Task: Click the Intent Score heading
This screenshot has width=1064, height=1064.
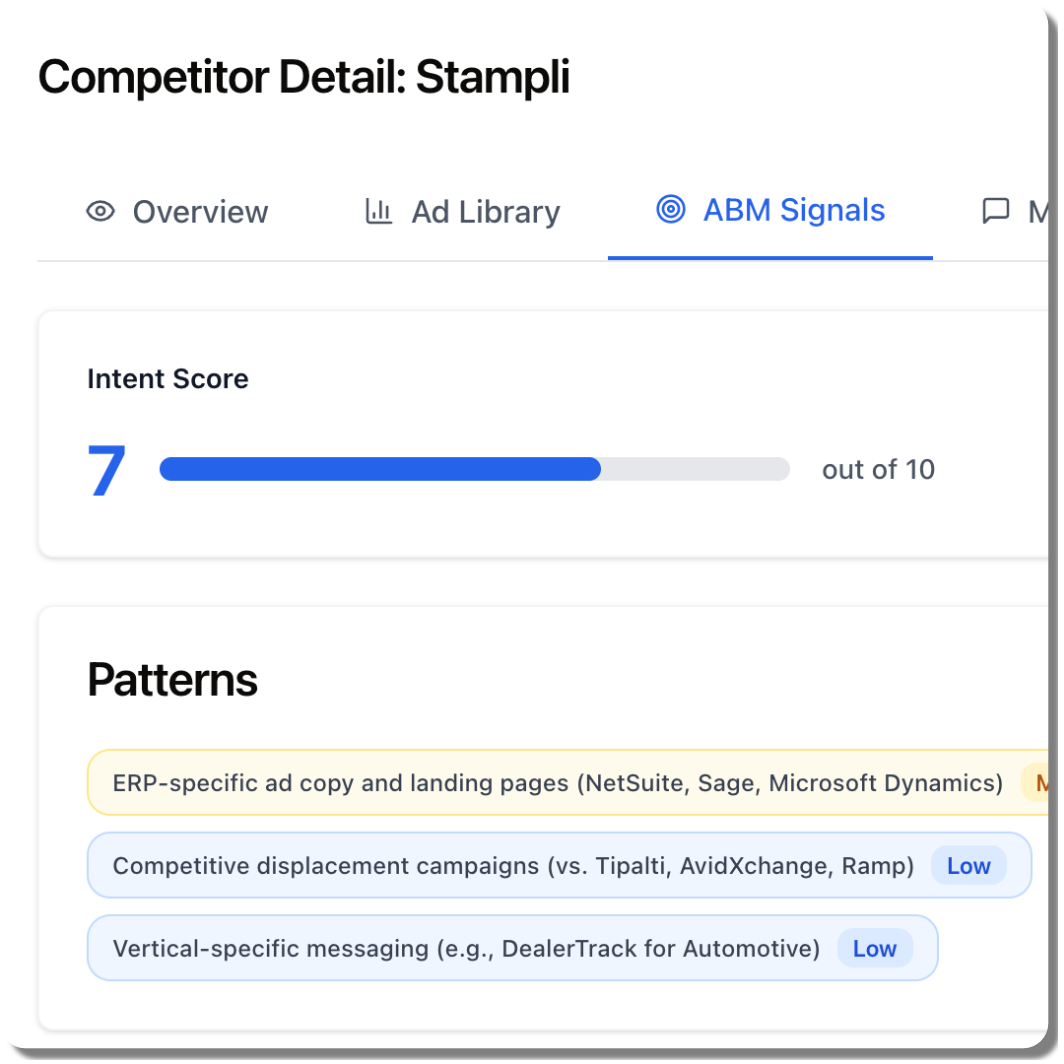Action: coord(168,379)
